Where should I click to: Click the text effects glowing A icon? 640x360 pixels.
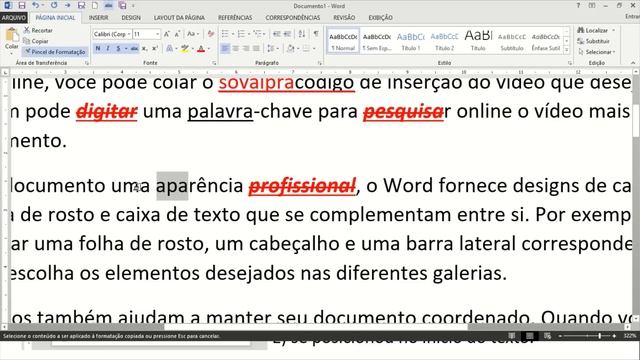tap(169, 49)
